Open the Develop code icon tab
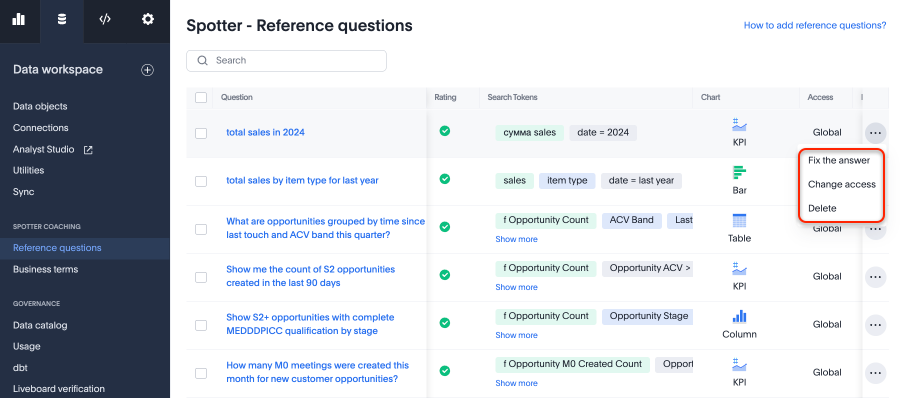Image resolution: width=903 pixels, height=398 pixels. pyautogui.click(x=104, y=19)
